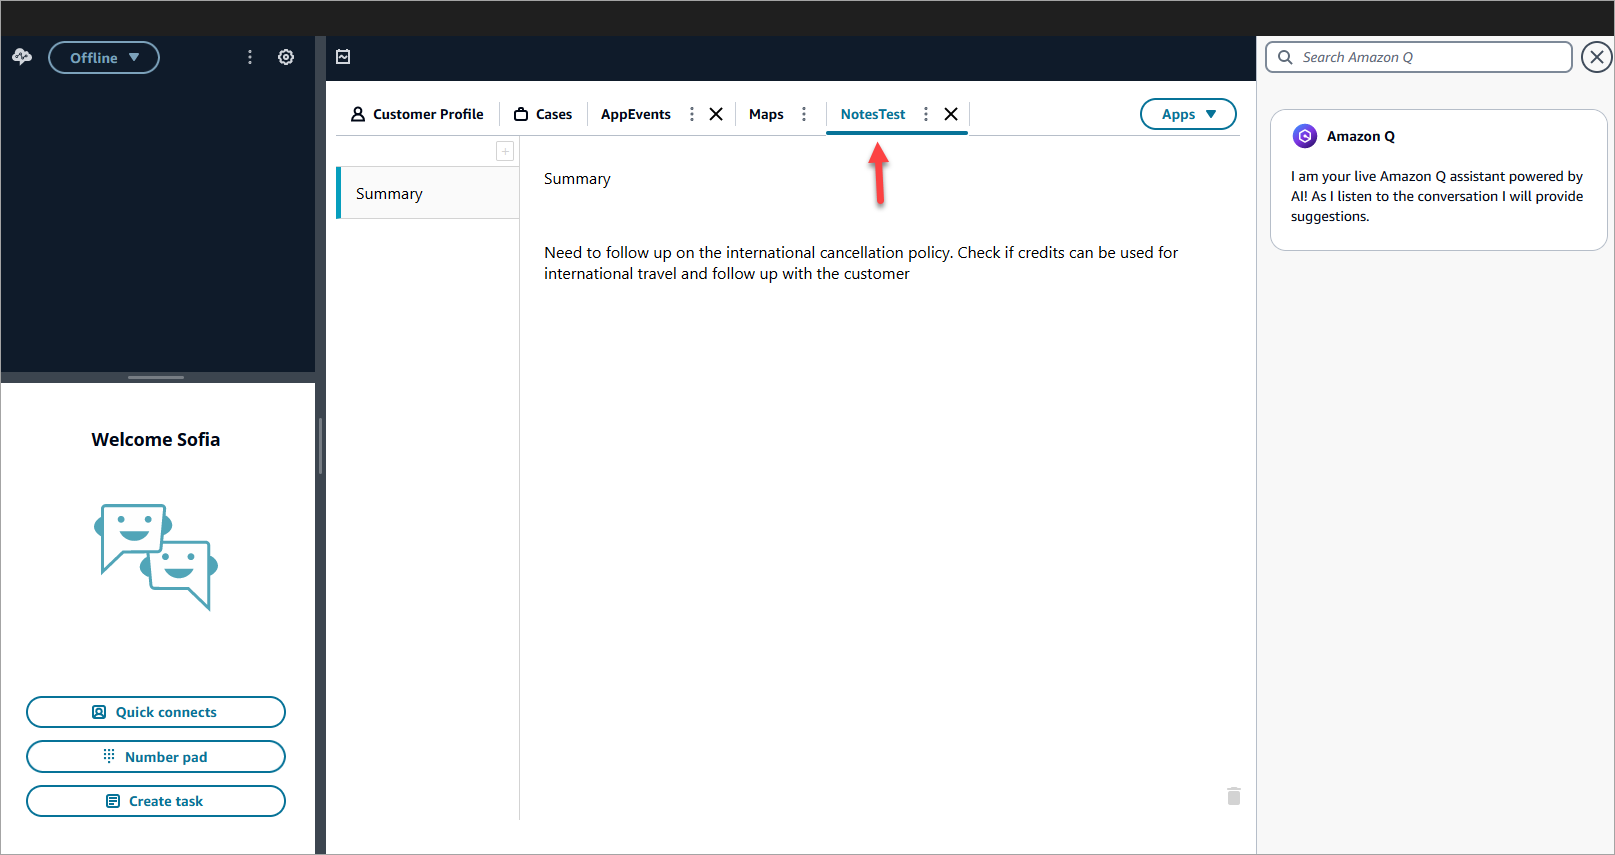
Task: Add a new note with plus icon
Action: [x=505, y=151]
